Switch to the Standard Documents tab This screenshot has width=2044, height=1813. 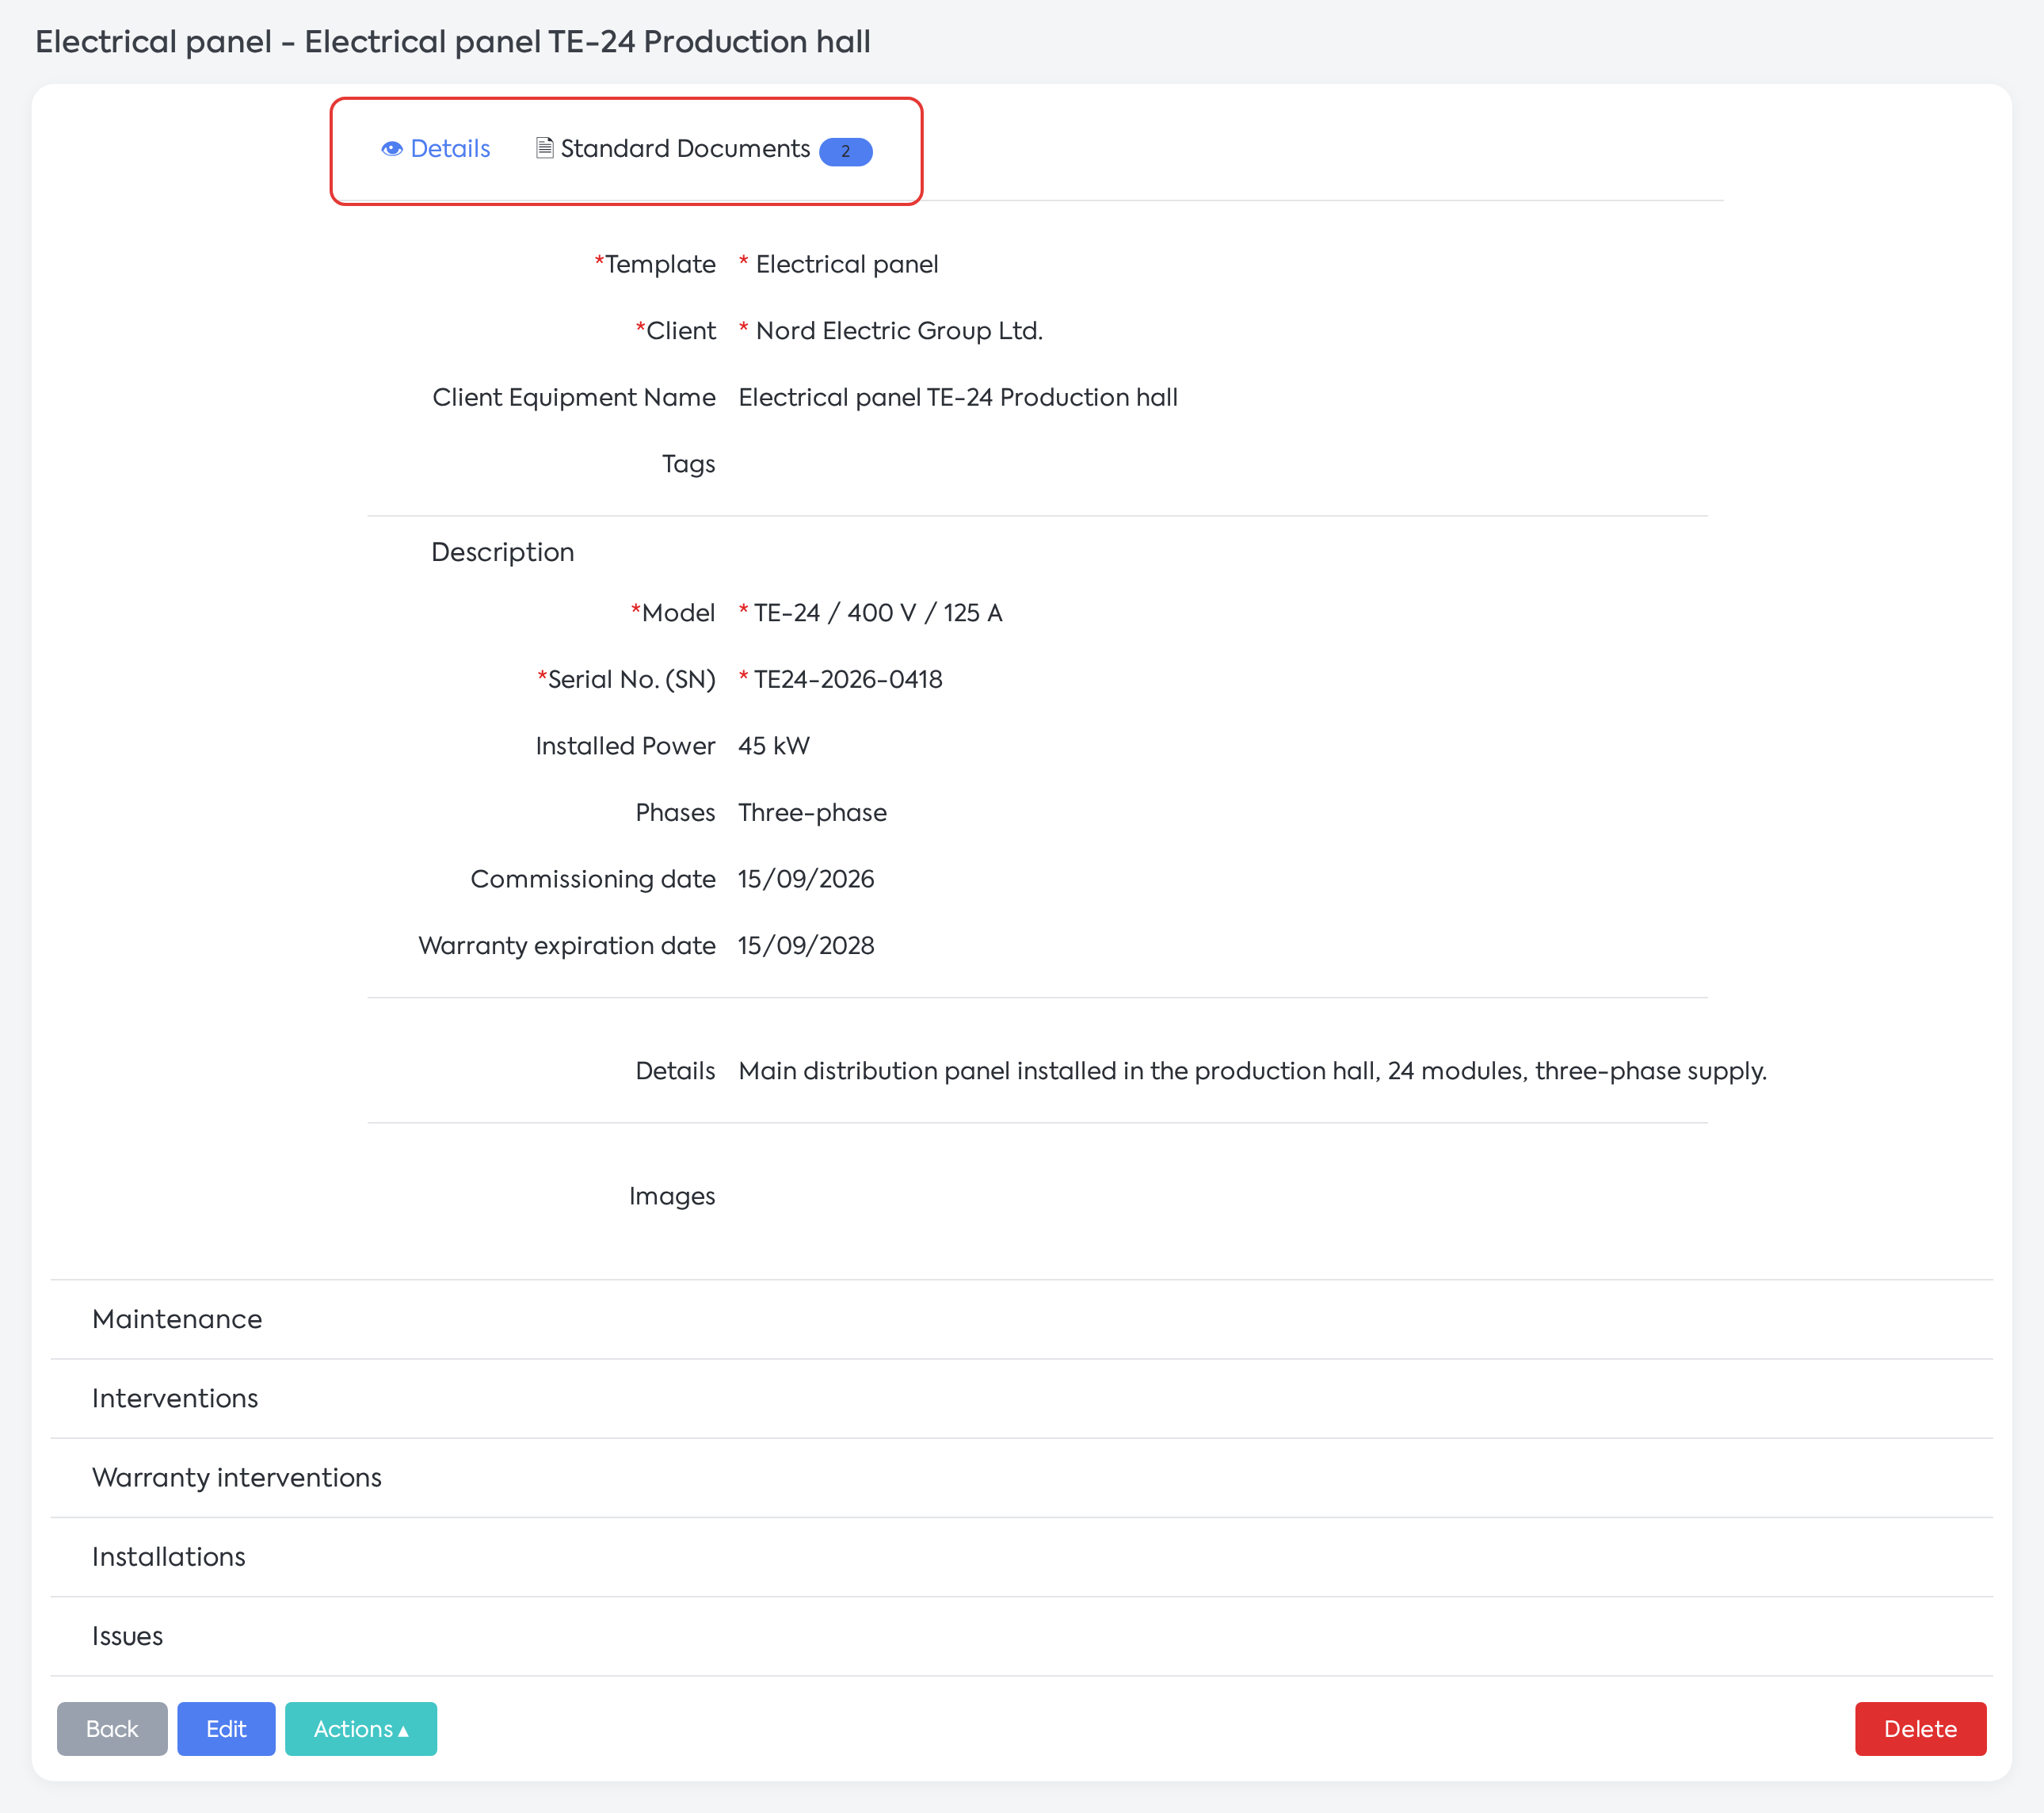pyautogui.click(x=704, y=149)
